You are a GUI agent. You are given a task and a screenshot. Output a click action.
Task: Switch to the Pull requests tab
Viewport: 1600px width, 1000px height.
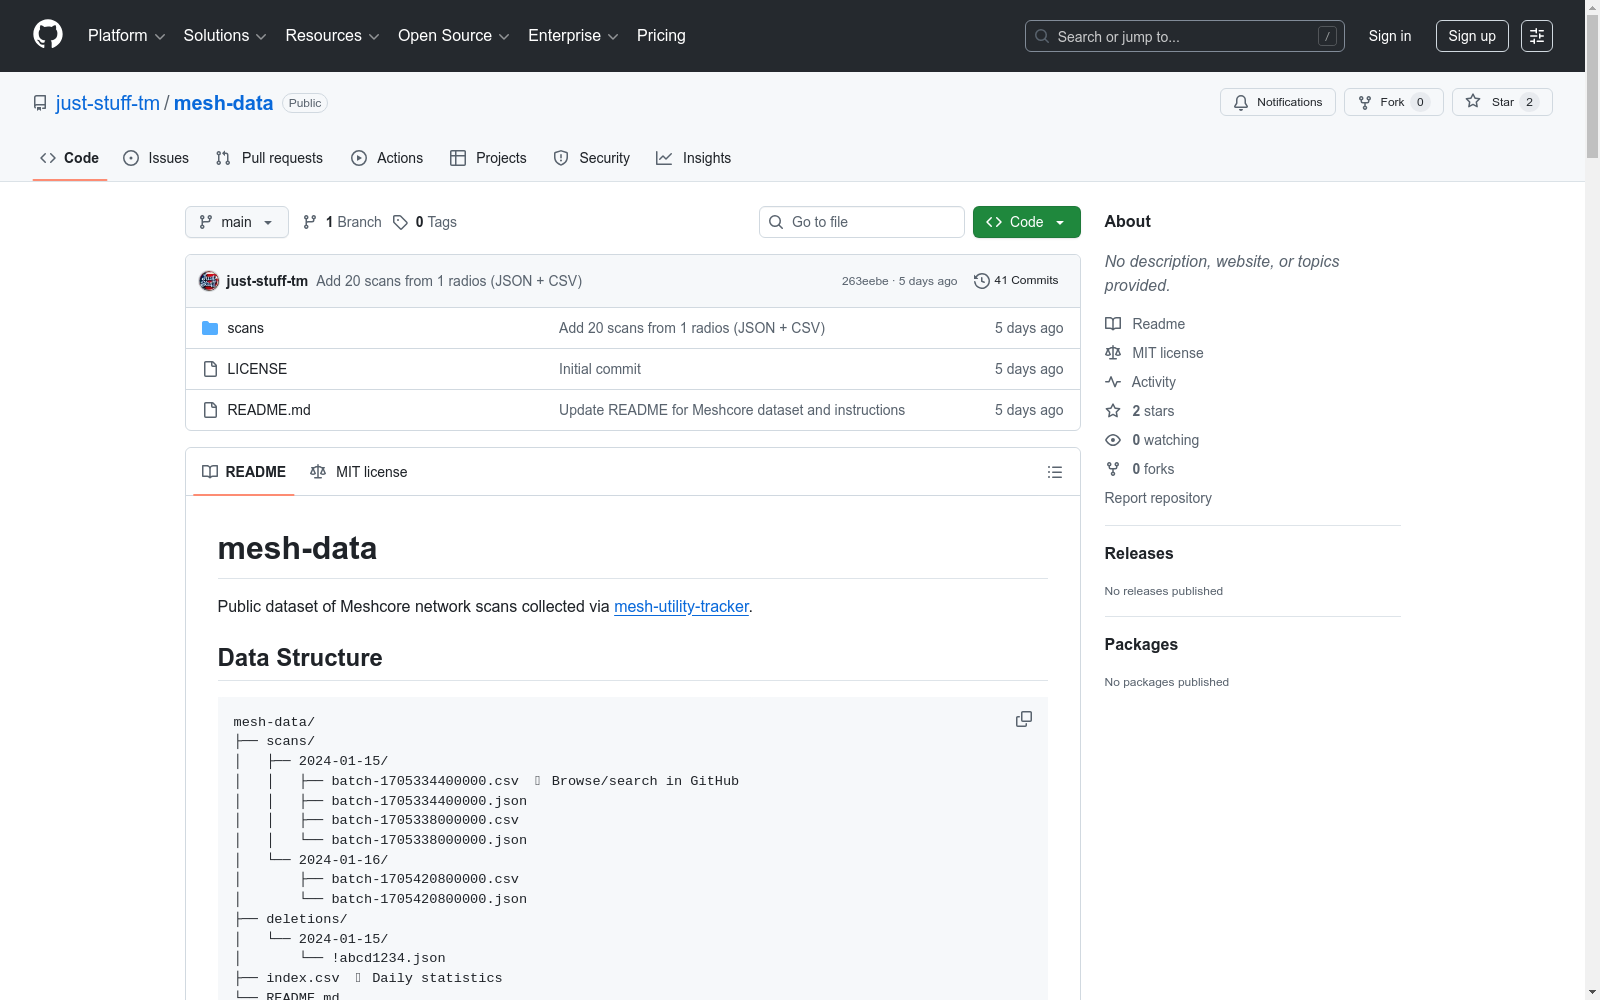[x=269, y=158]
